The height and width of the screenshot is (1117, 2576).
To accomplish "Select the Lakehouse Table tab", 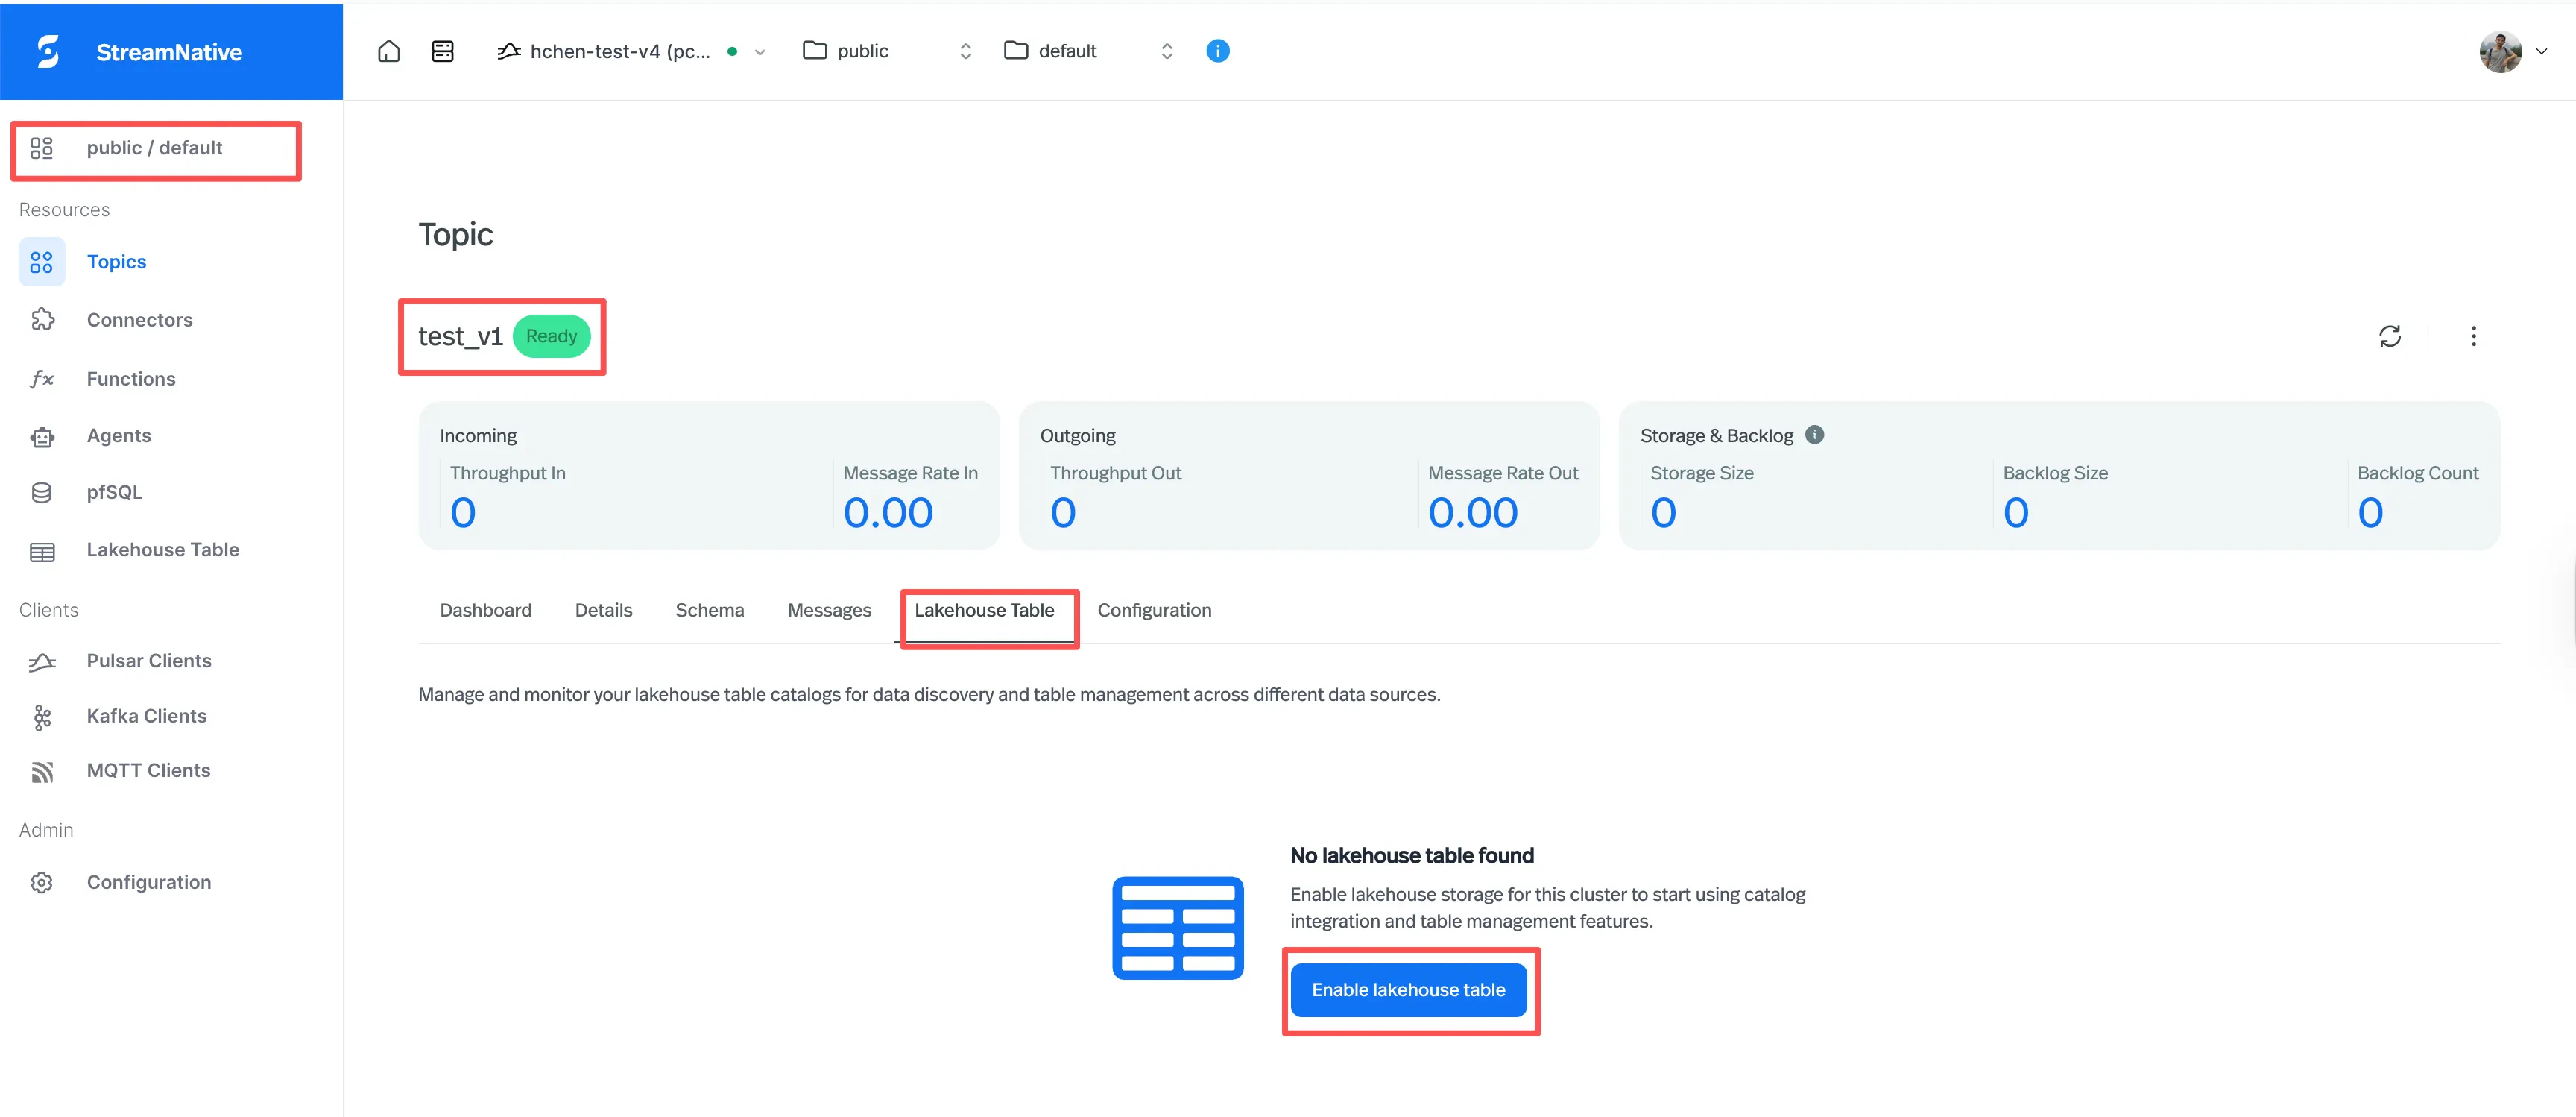I will point(984,610).
